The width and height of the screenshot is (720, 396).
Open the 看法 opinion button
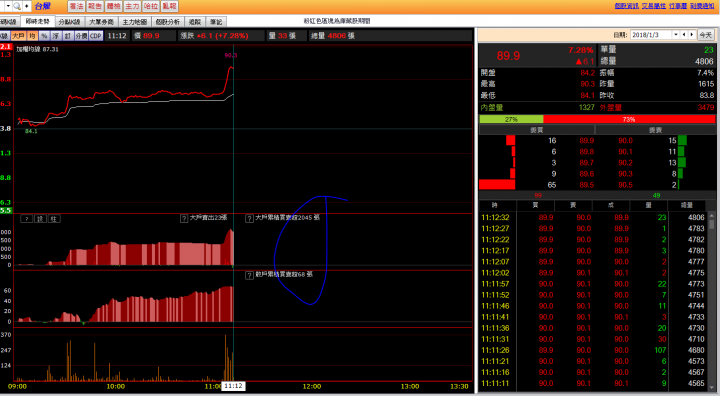76,6
